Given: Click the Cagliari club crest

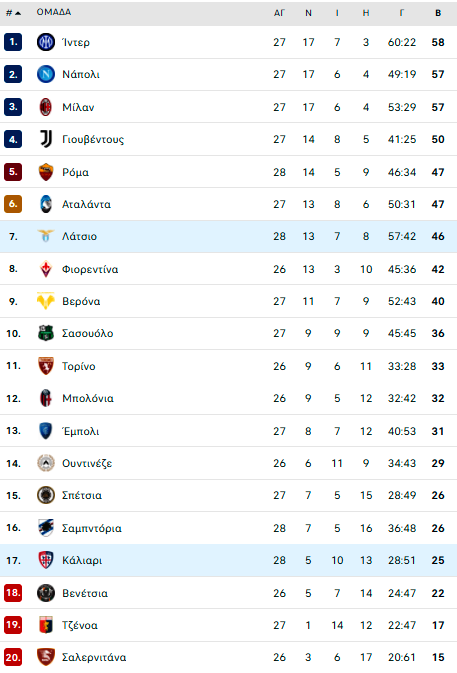Looking at the screenshot, I should point(45,560).
